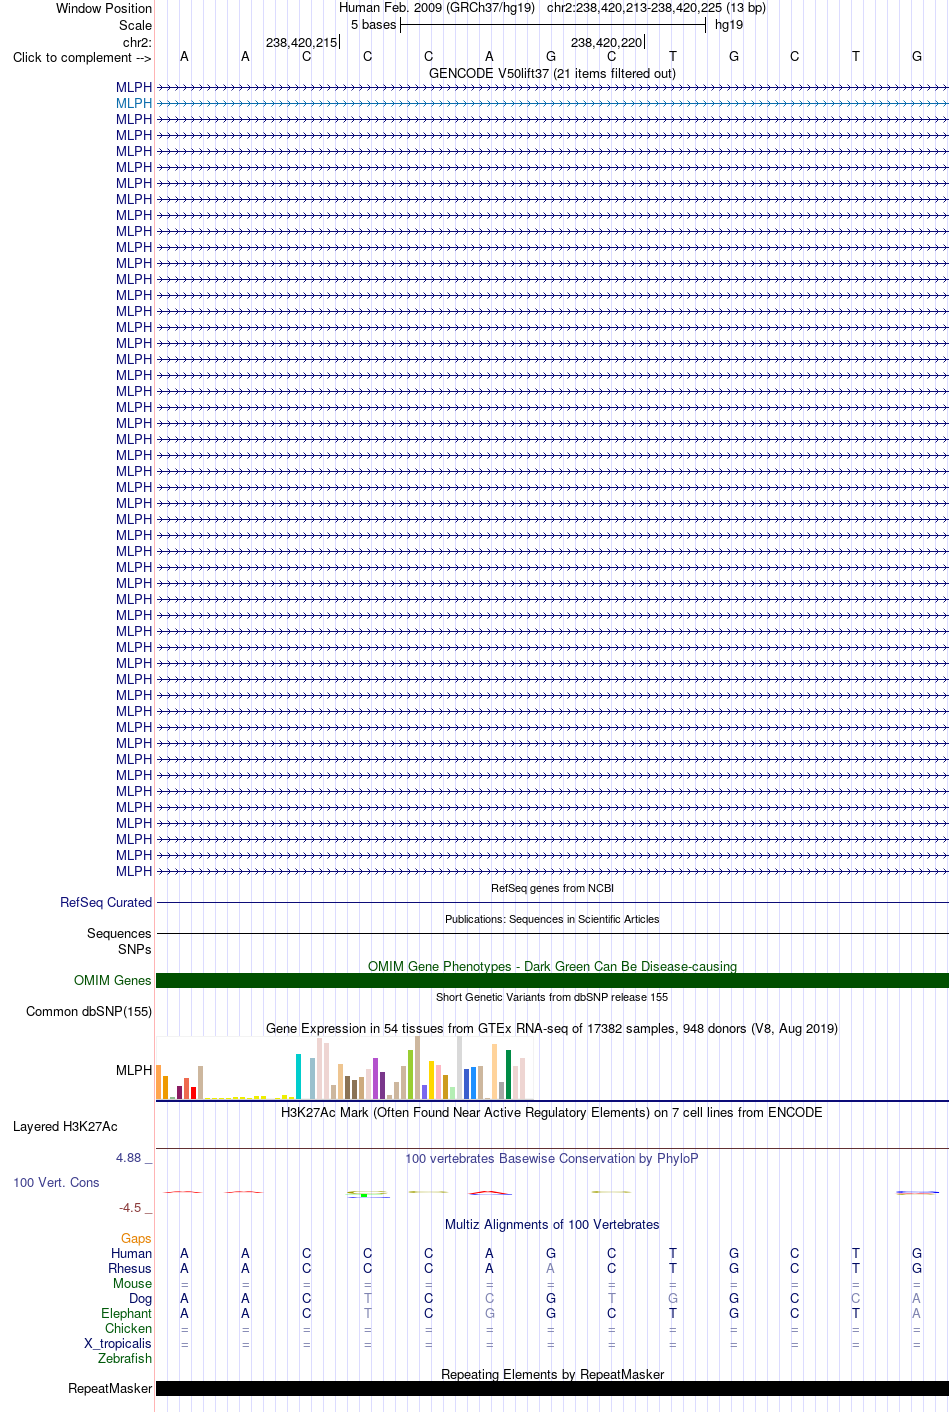Open the 'RepeatMasker' track label
Viewport: 950px width, 1412px height.
coord(110,1388)
